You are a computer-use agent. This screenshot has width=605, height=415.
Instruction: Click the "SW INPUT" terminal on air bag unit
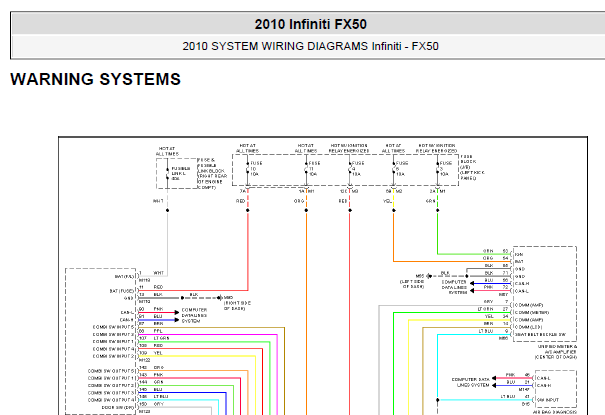point(548,400)
